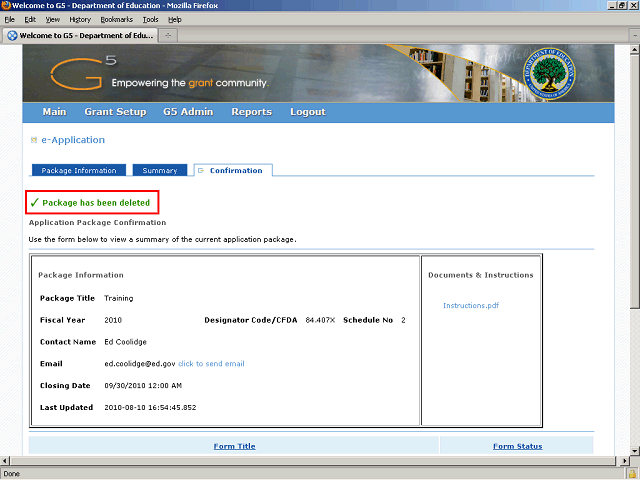Click the fiscal year value '2010'
The height and width of the screenshot is (480, 640).
click(113, 320)
